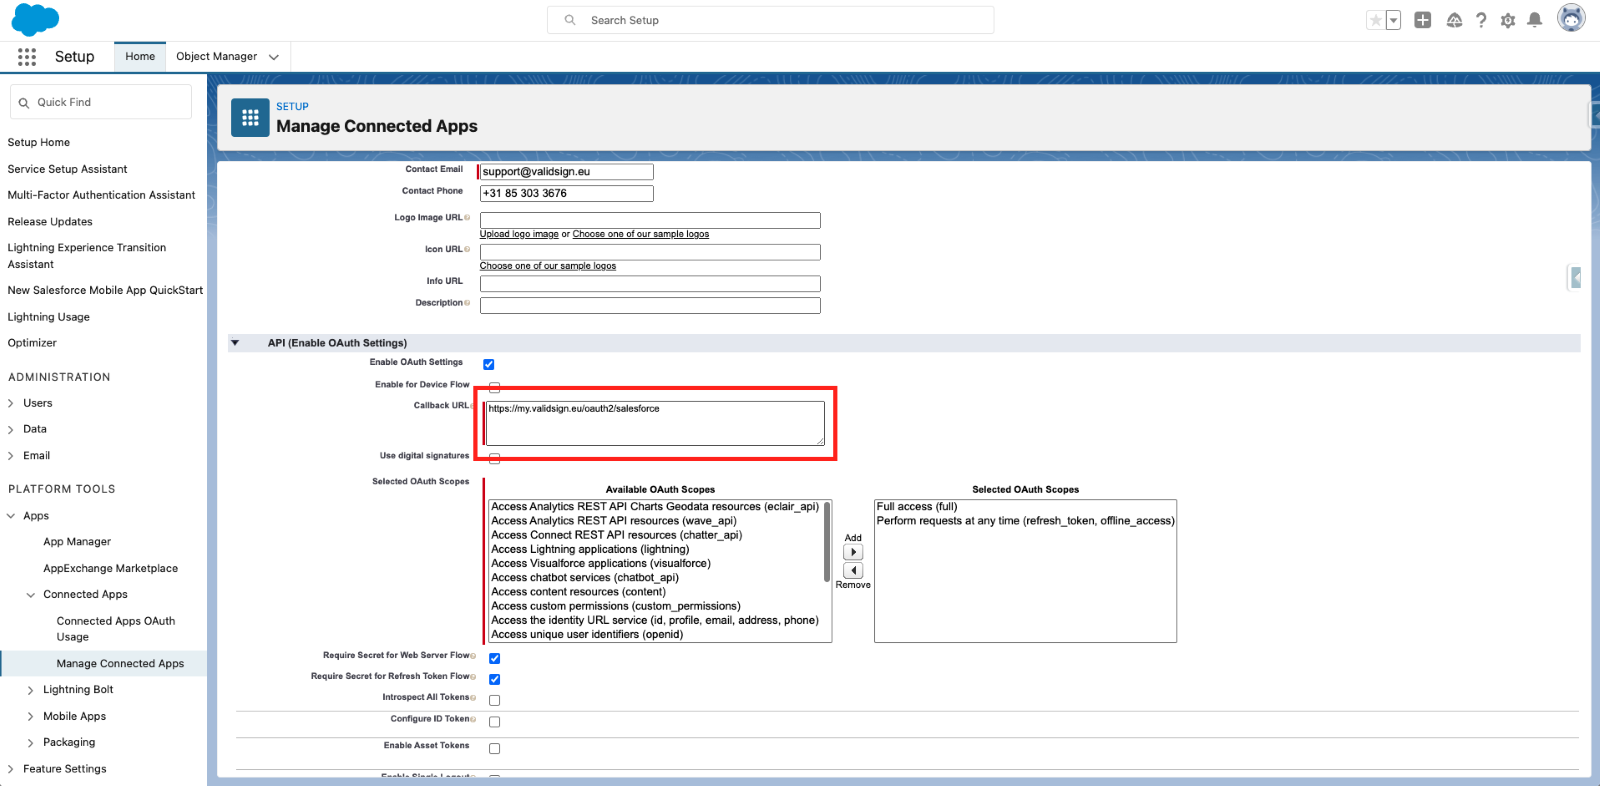Collapse the Apps tree node
This screenshot has width=1600, height=786.
click(11, 516)
